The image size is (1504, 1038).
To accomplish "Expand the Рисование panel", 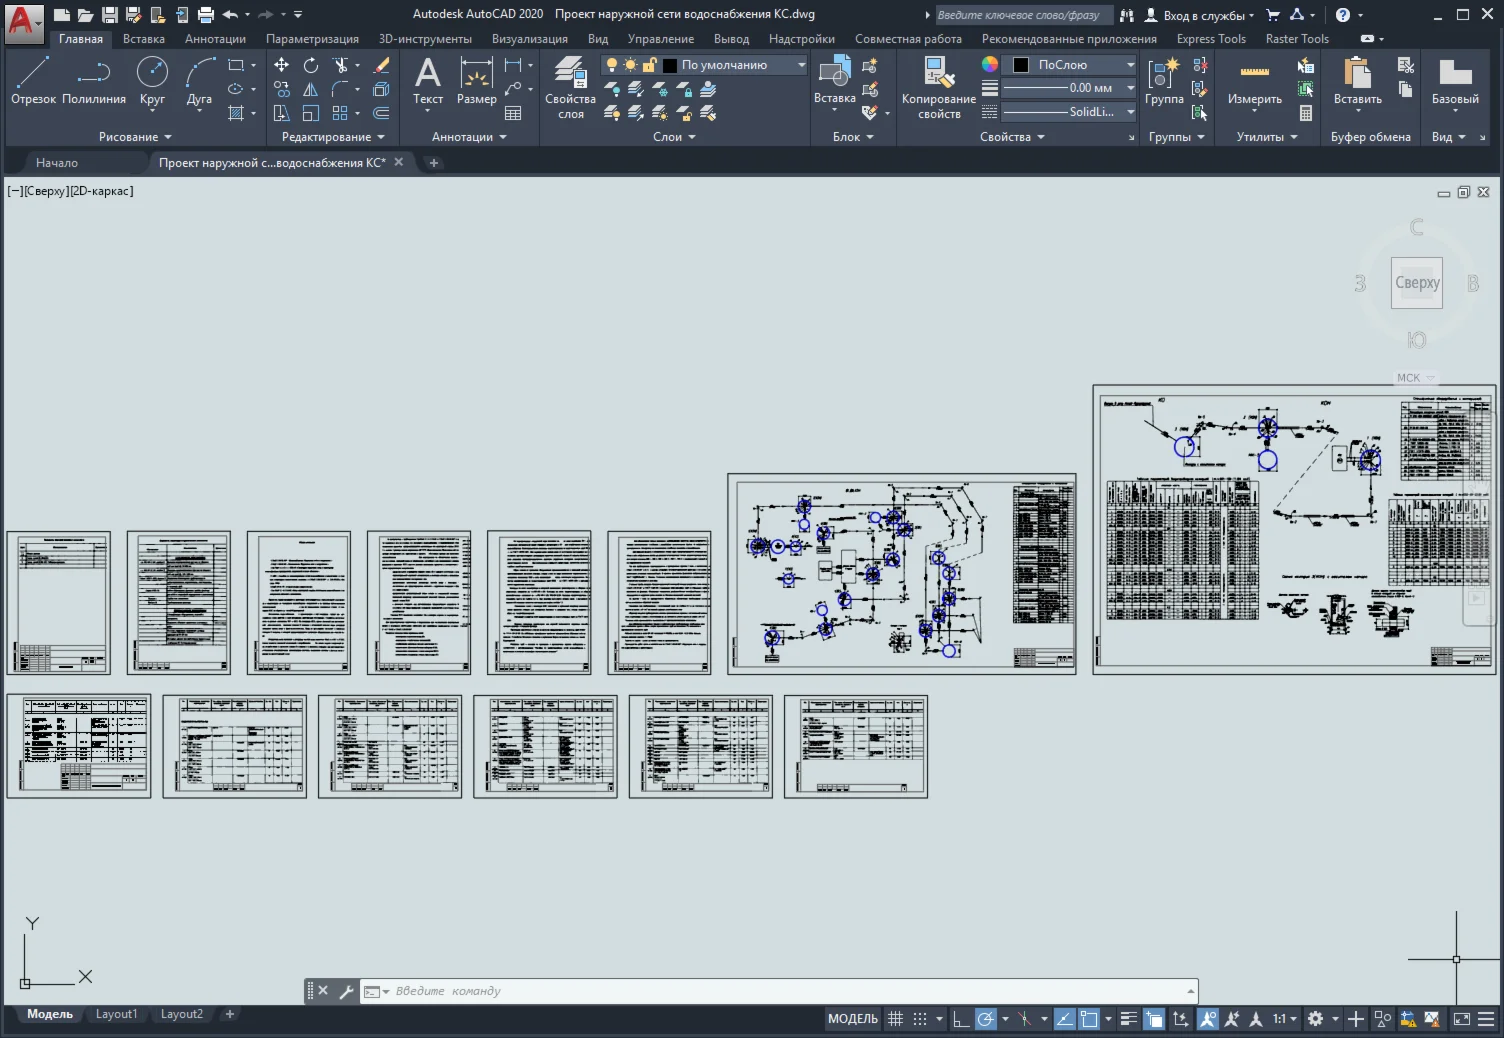I will pos(135,137).
